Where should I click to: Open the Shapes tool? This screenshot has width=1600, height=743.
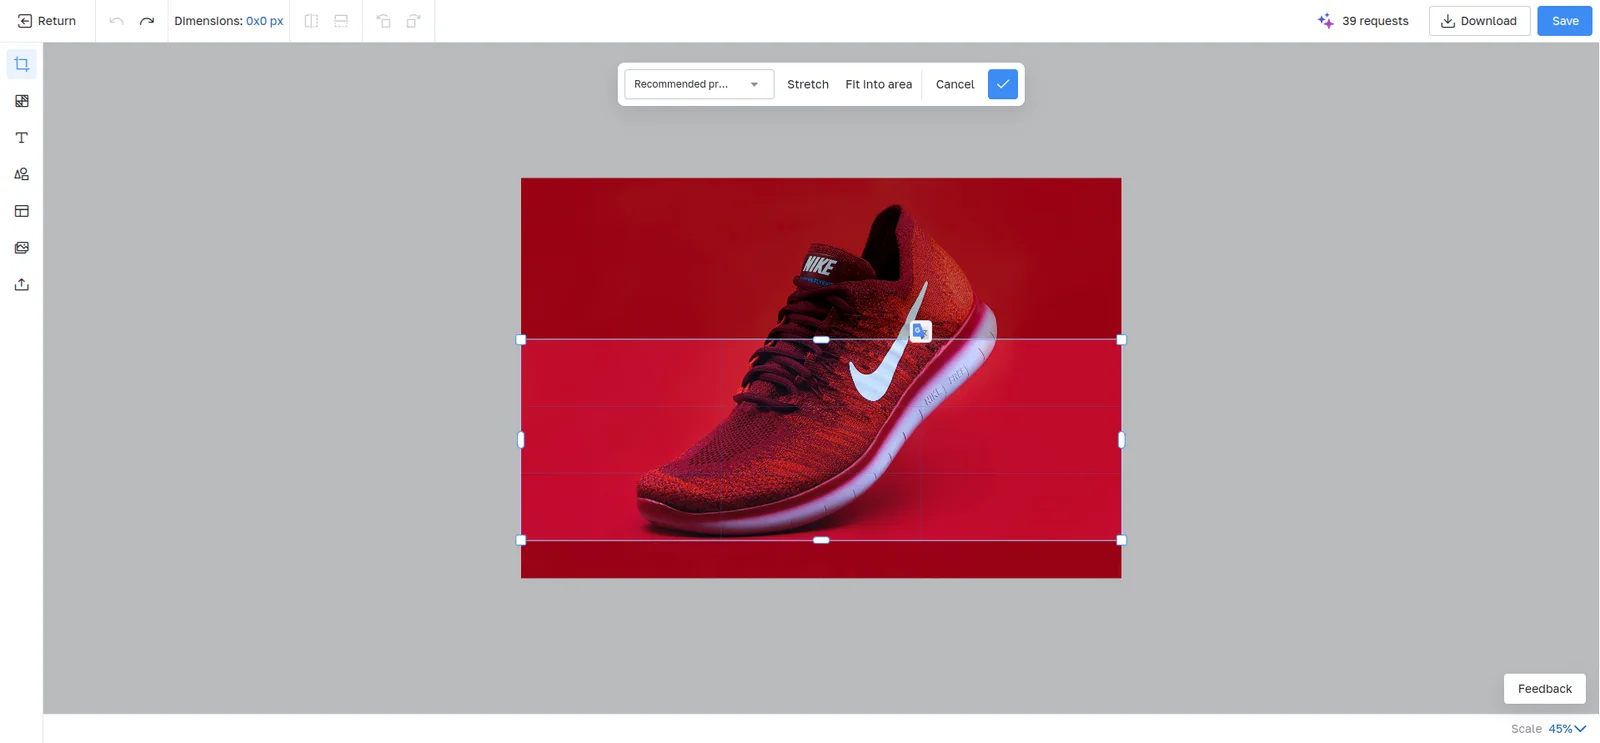[x=22, y=174]
